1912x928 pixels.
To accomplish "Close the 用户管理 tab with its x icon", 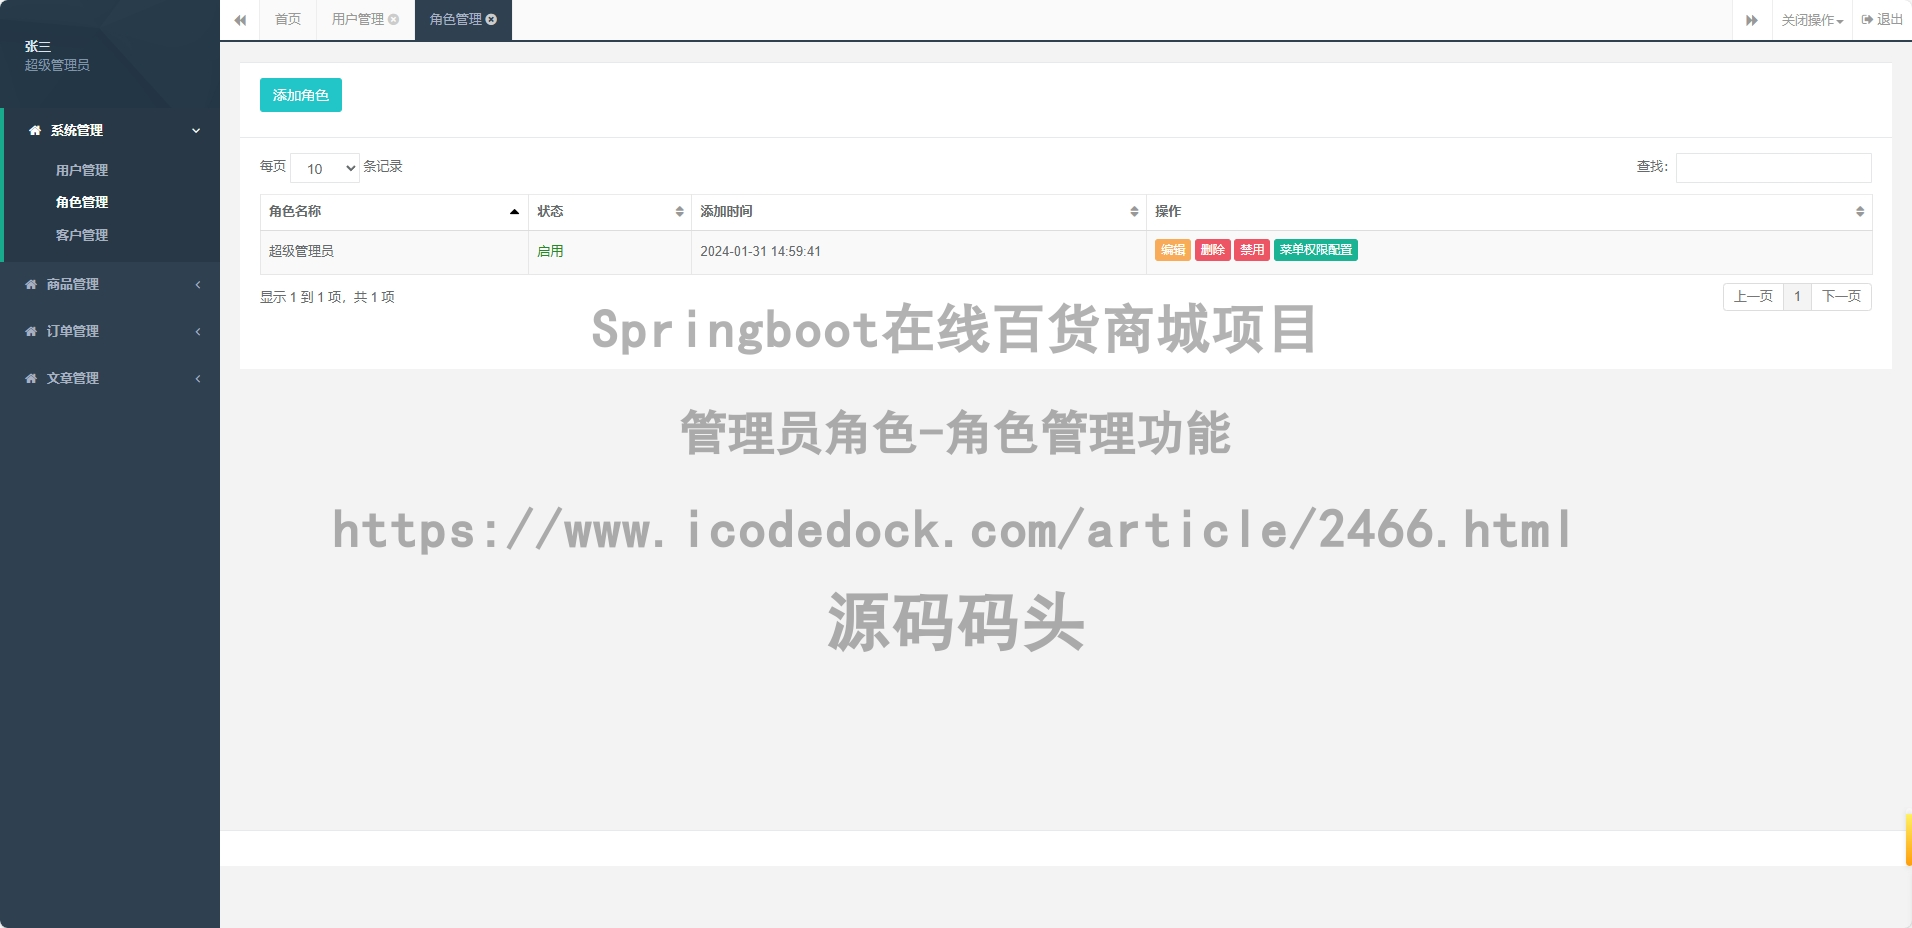I will 394,19.
